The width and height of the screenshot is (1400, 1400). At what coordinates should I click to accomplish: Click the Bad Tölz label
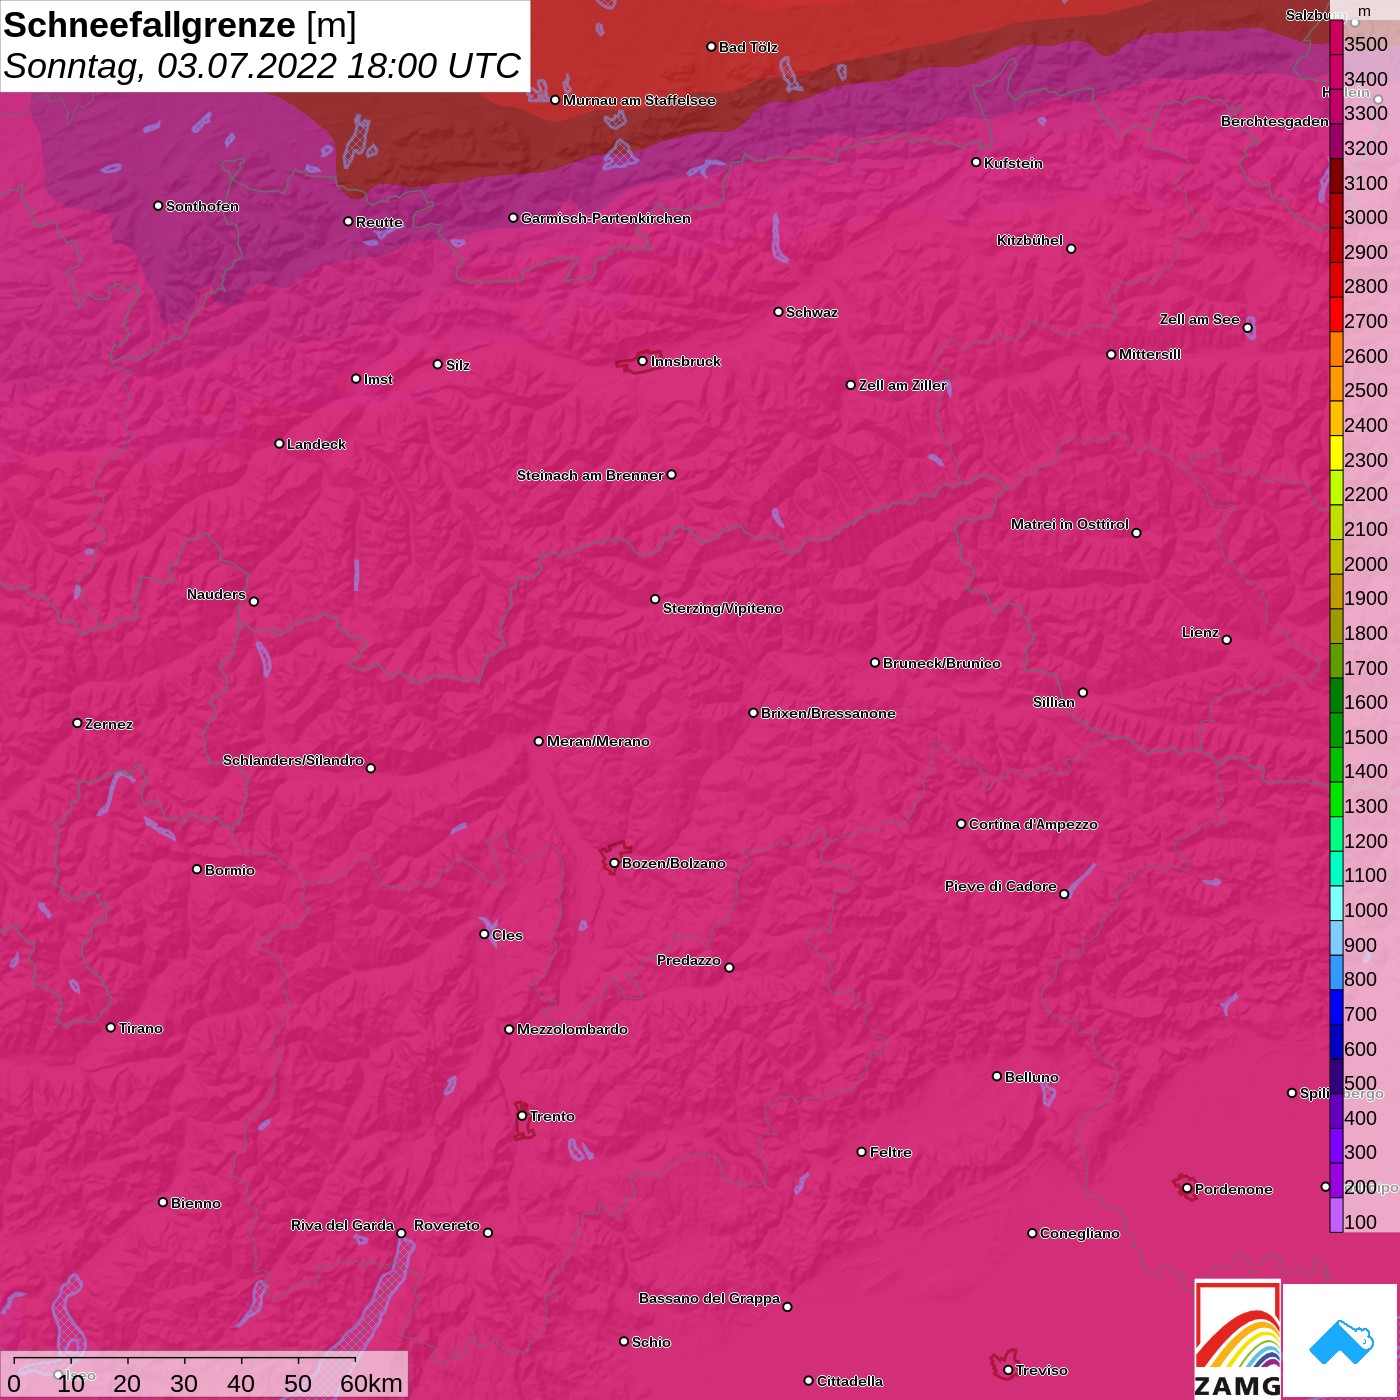748,47
